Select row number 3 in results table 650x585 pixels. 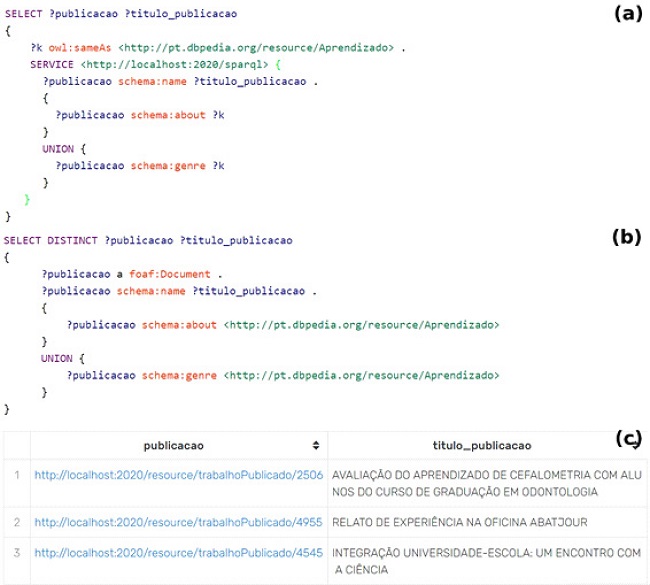[16, 552]
